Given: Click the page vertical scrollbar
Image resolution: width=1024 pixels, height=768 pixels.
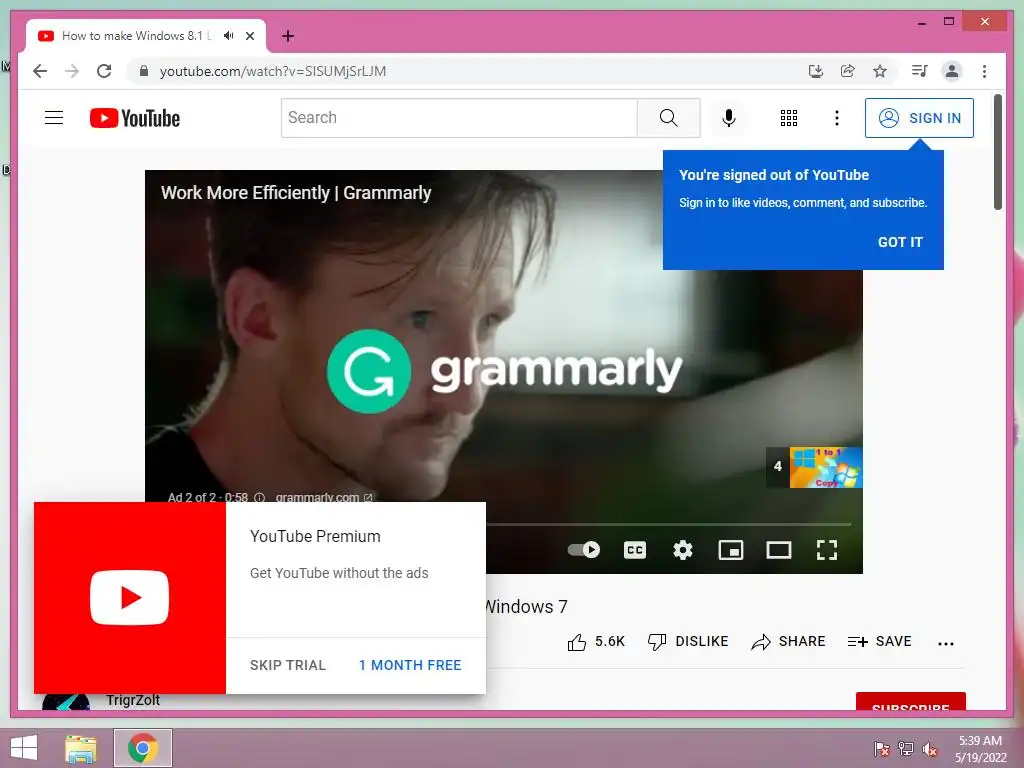Looking at the screenshot, I should pos(998,152).
